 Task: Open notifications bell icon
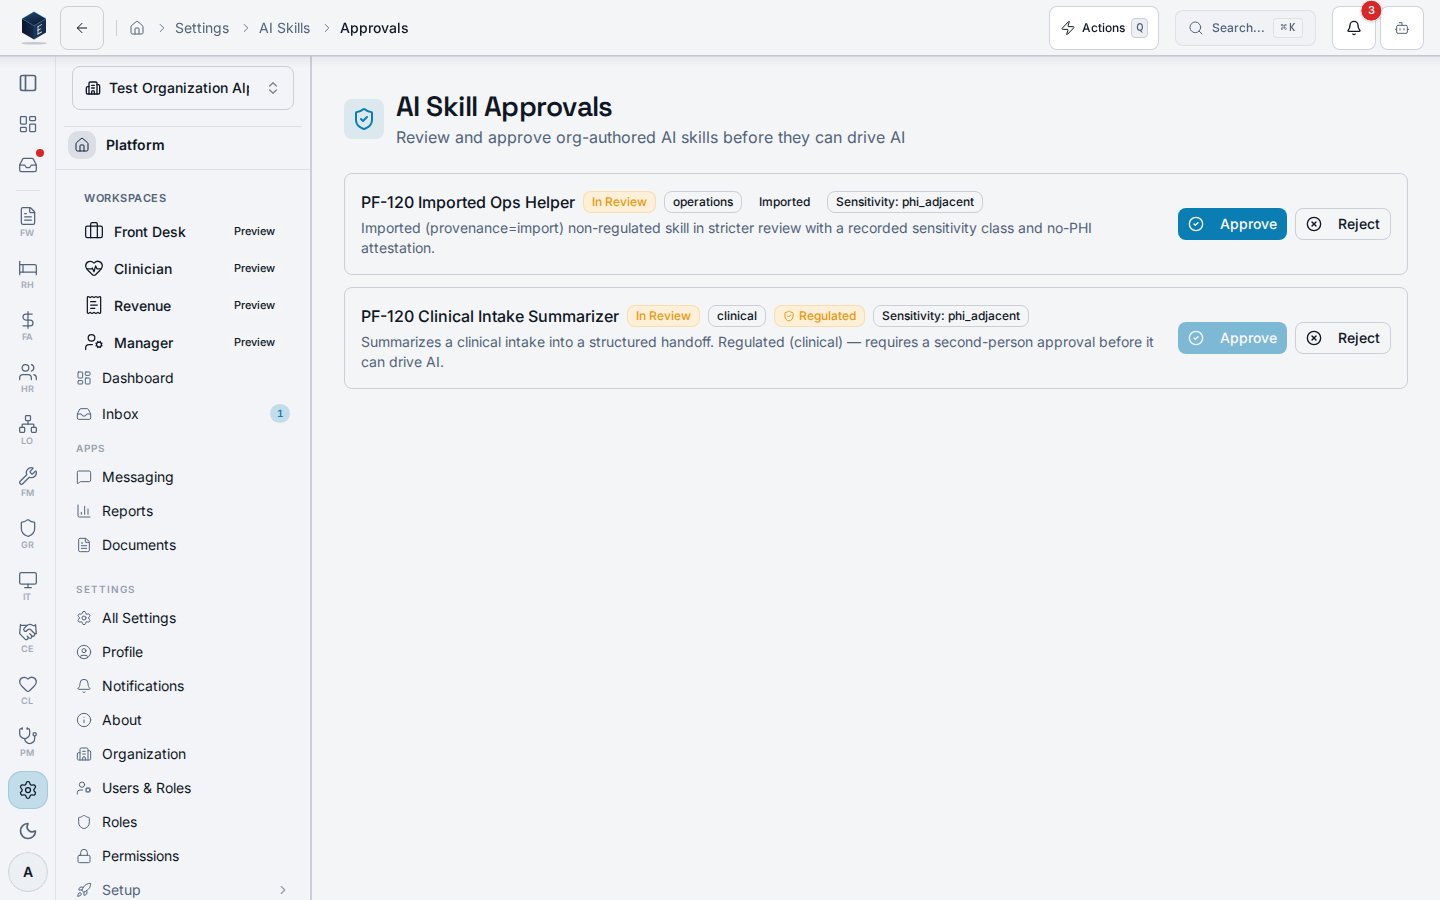tap(1354, 28)
